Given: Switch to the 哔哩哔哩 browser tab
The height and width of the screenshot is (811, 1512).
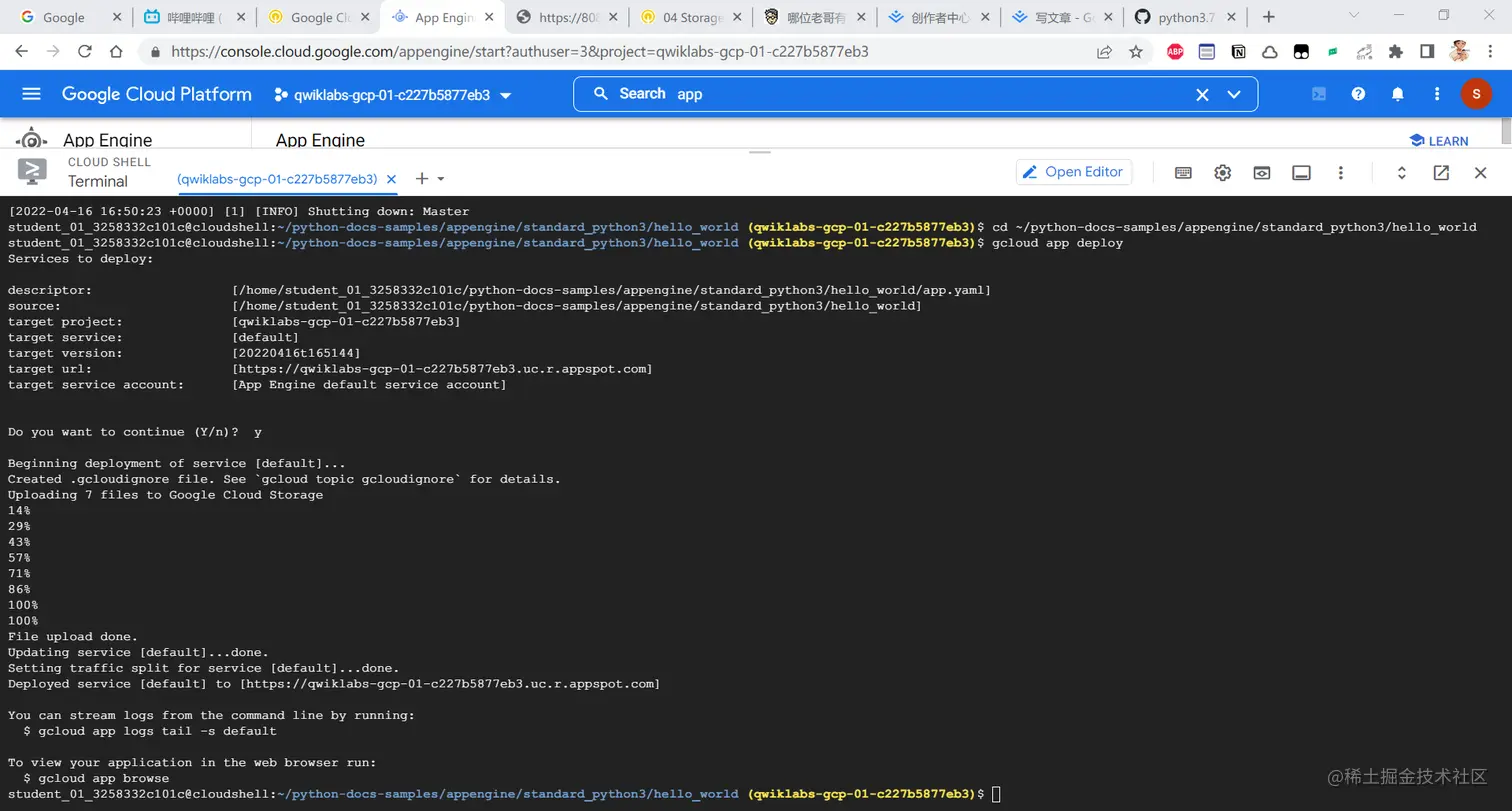Looking at the screenshot, I should point(194,17).
